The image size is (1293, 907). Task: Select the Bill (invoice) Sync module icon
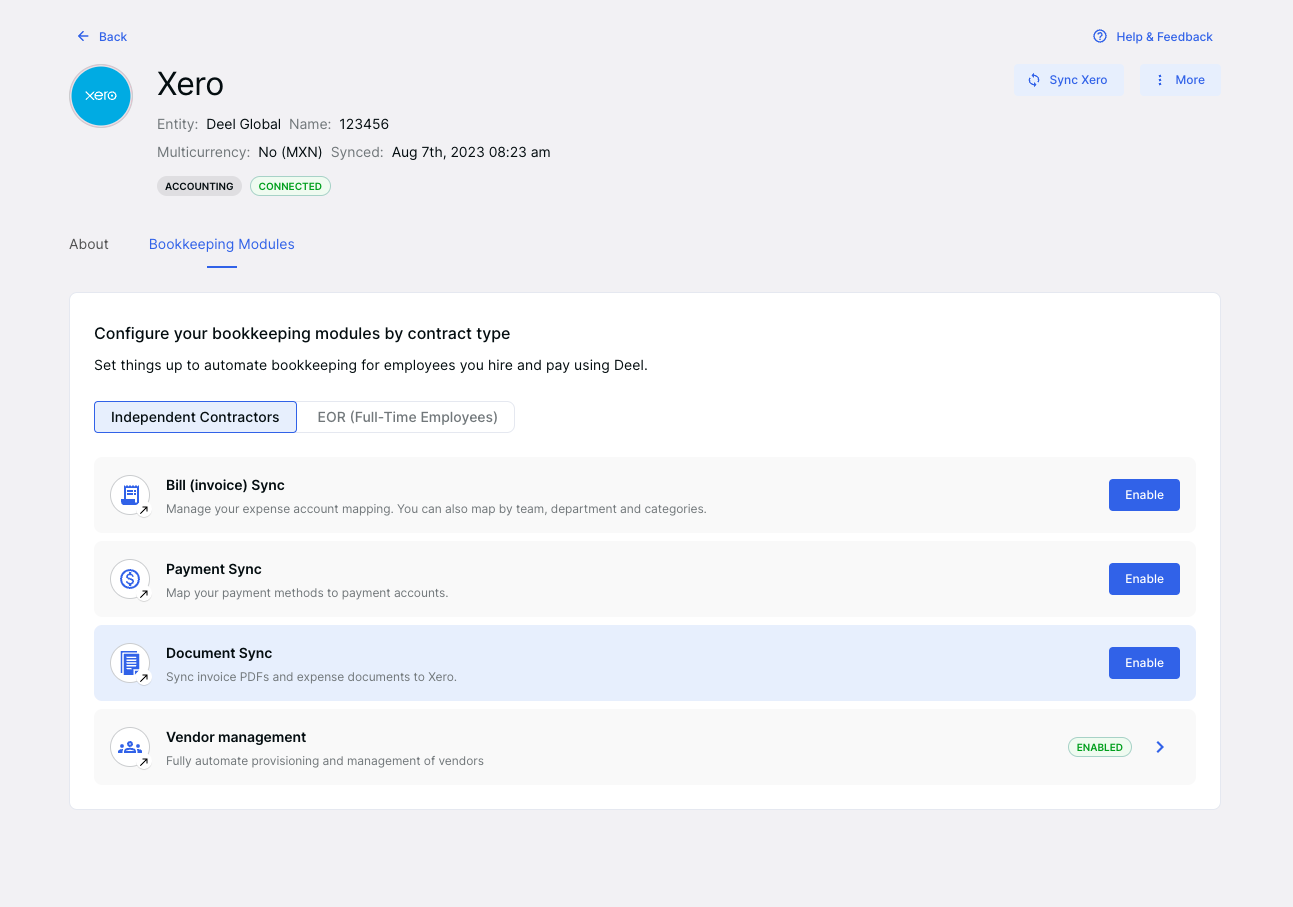click(130, 494)
